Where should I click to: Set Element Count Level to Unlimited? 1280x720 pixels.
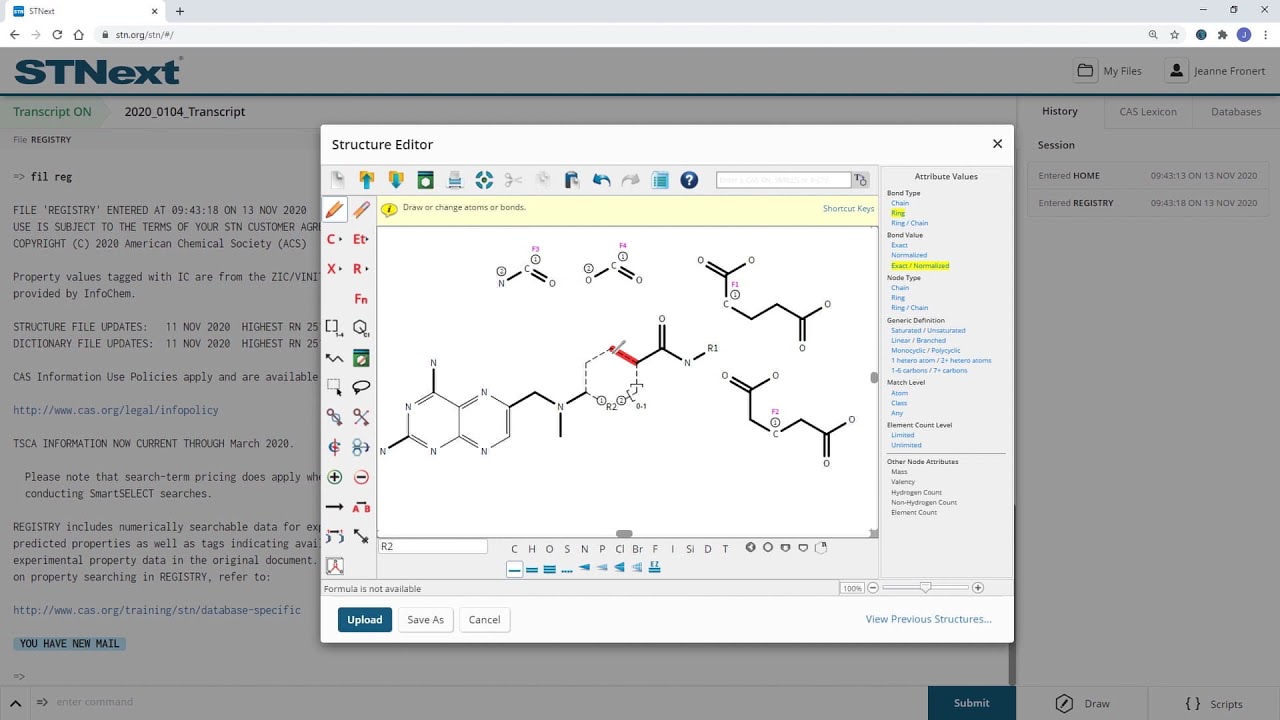point(906,445)
